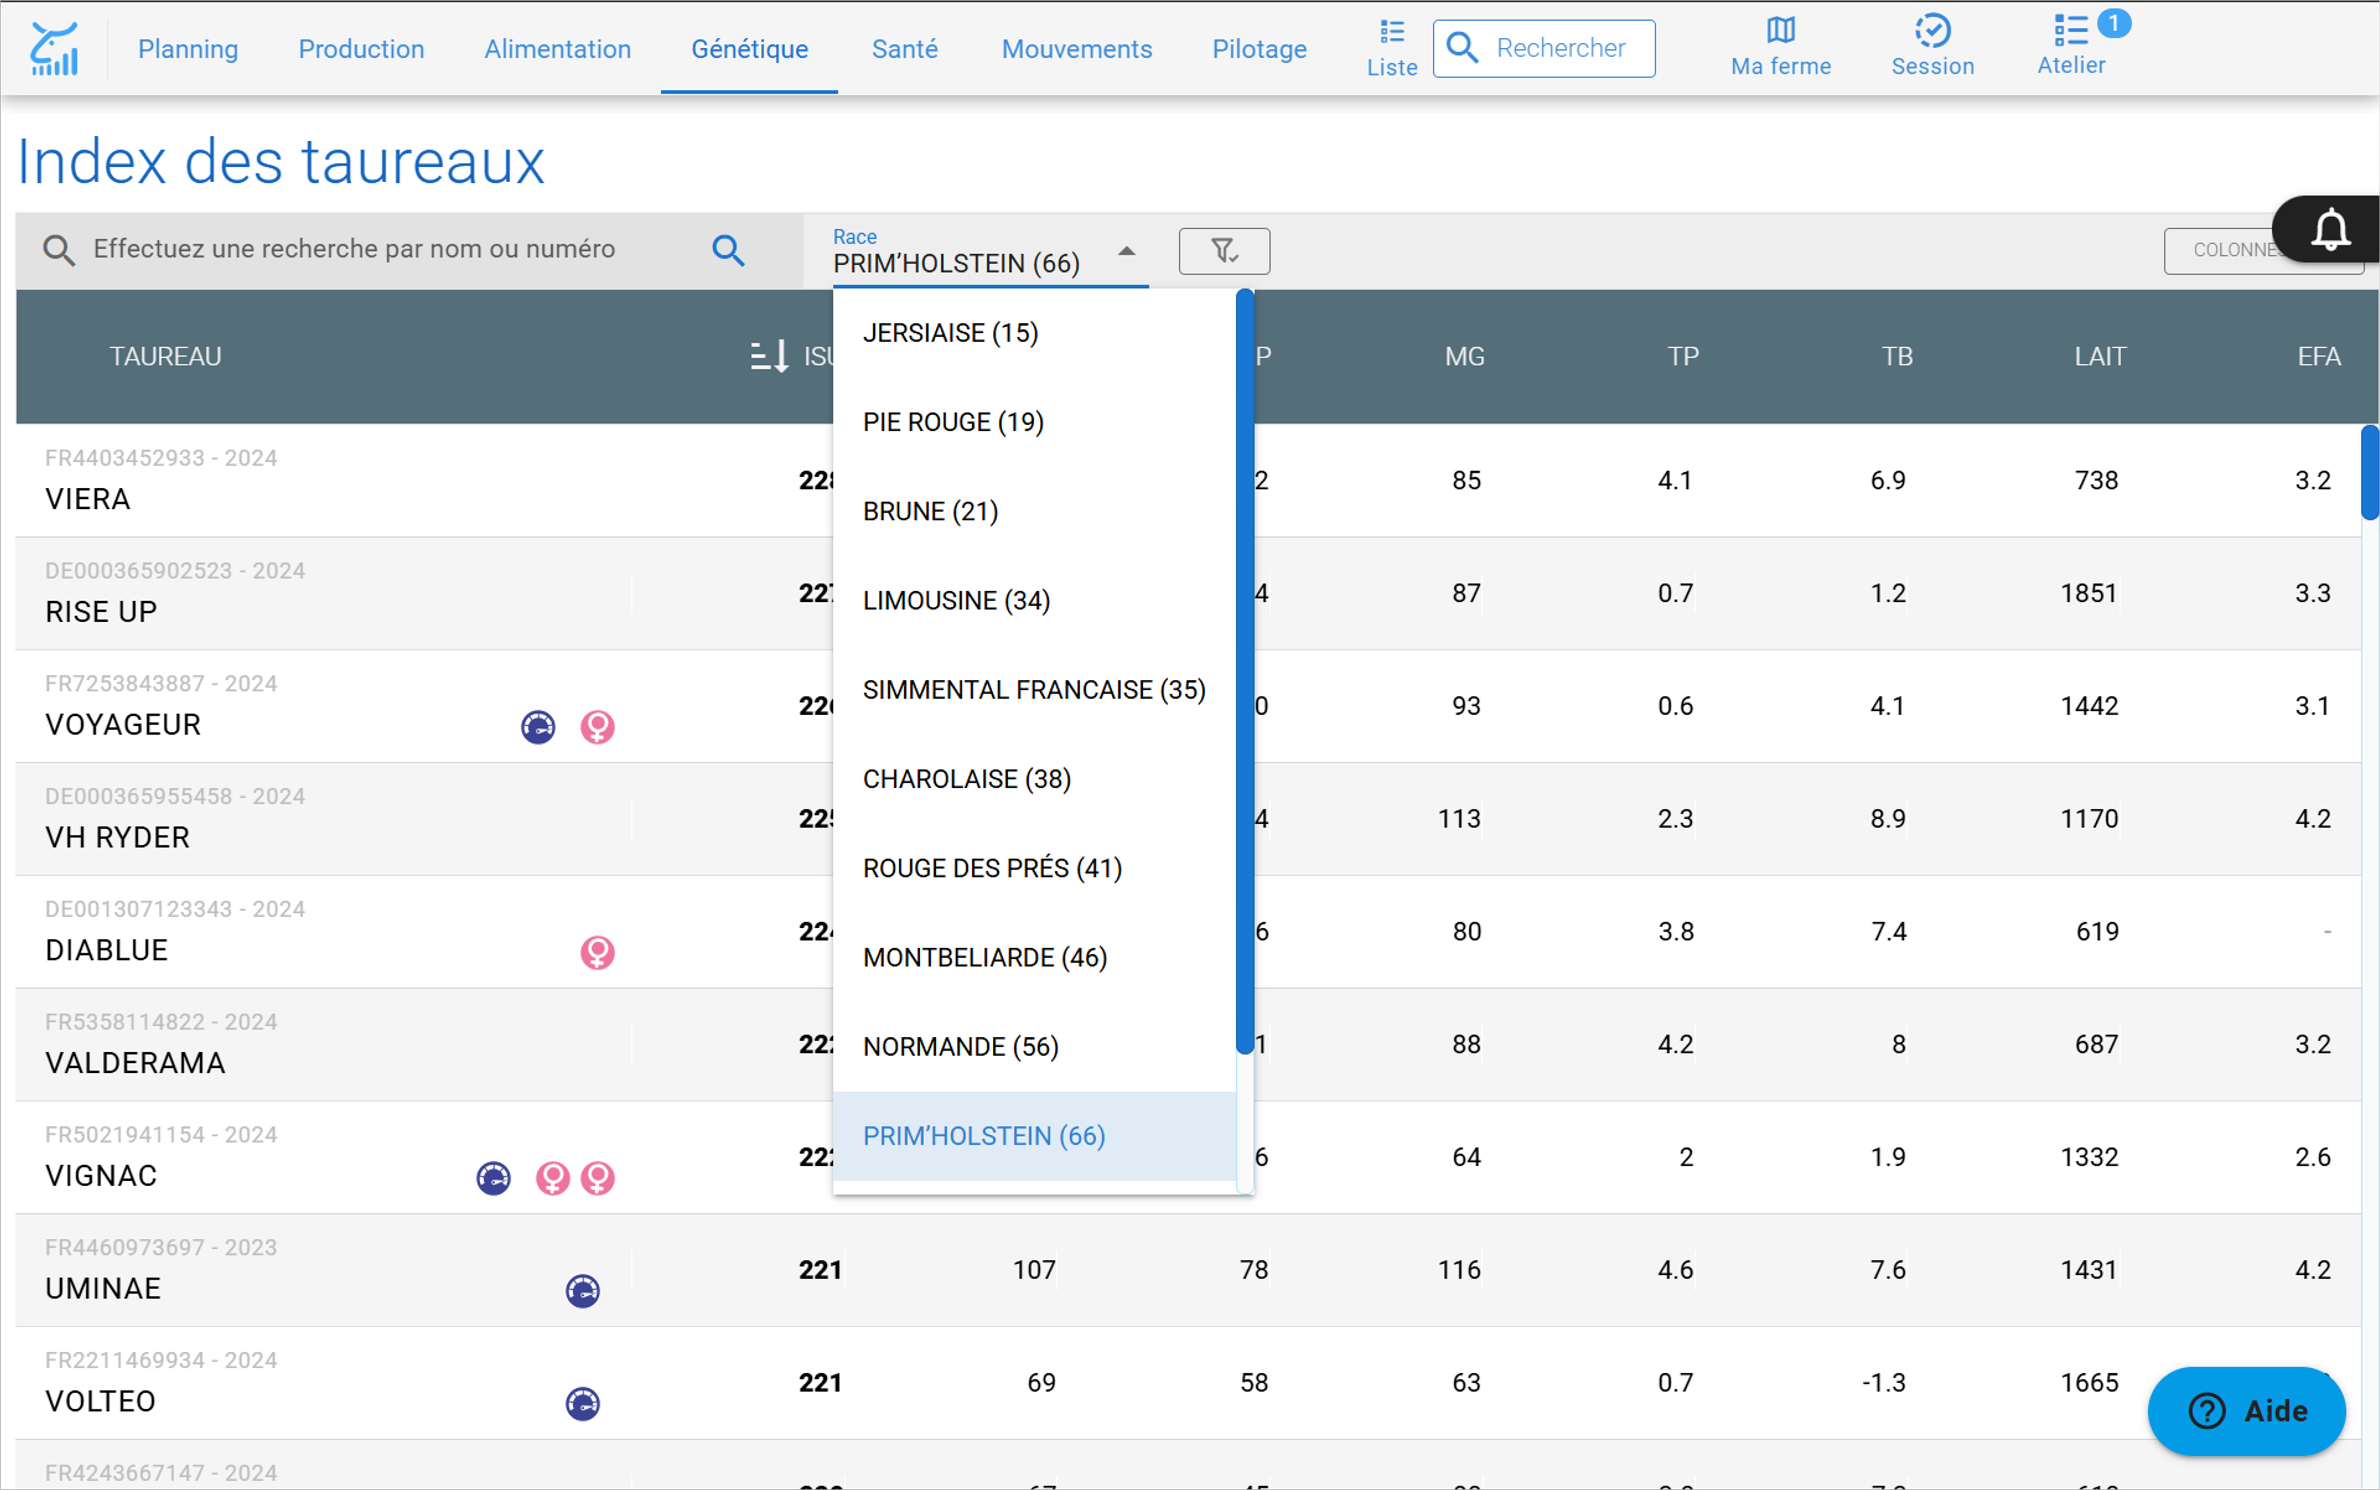Pick ROUGE DES PRÉS (41) option

(x=1034, y=868)
